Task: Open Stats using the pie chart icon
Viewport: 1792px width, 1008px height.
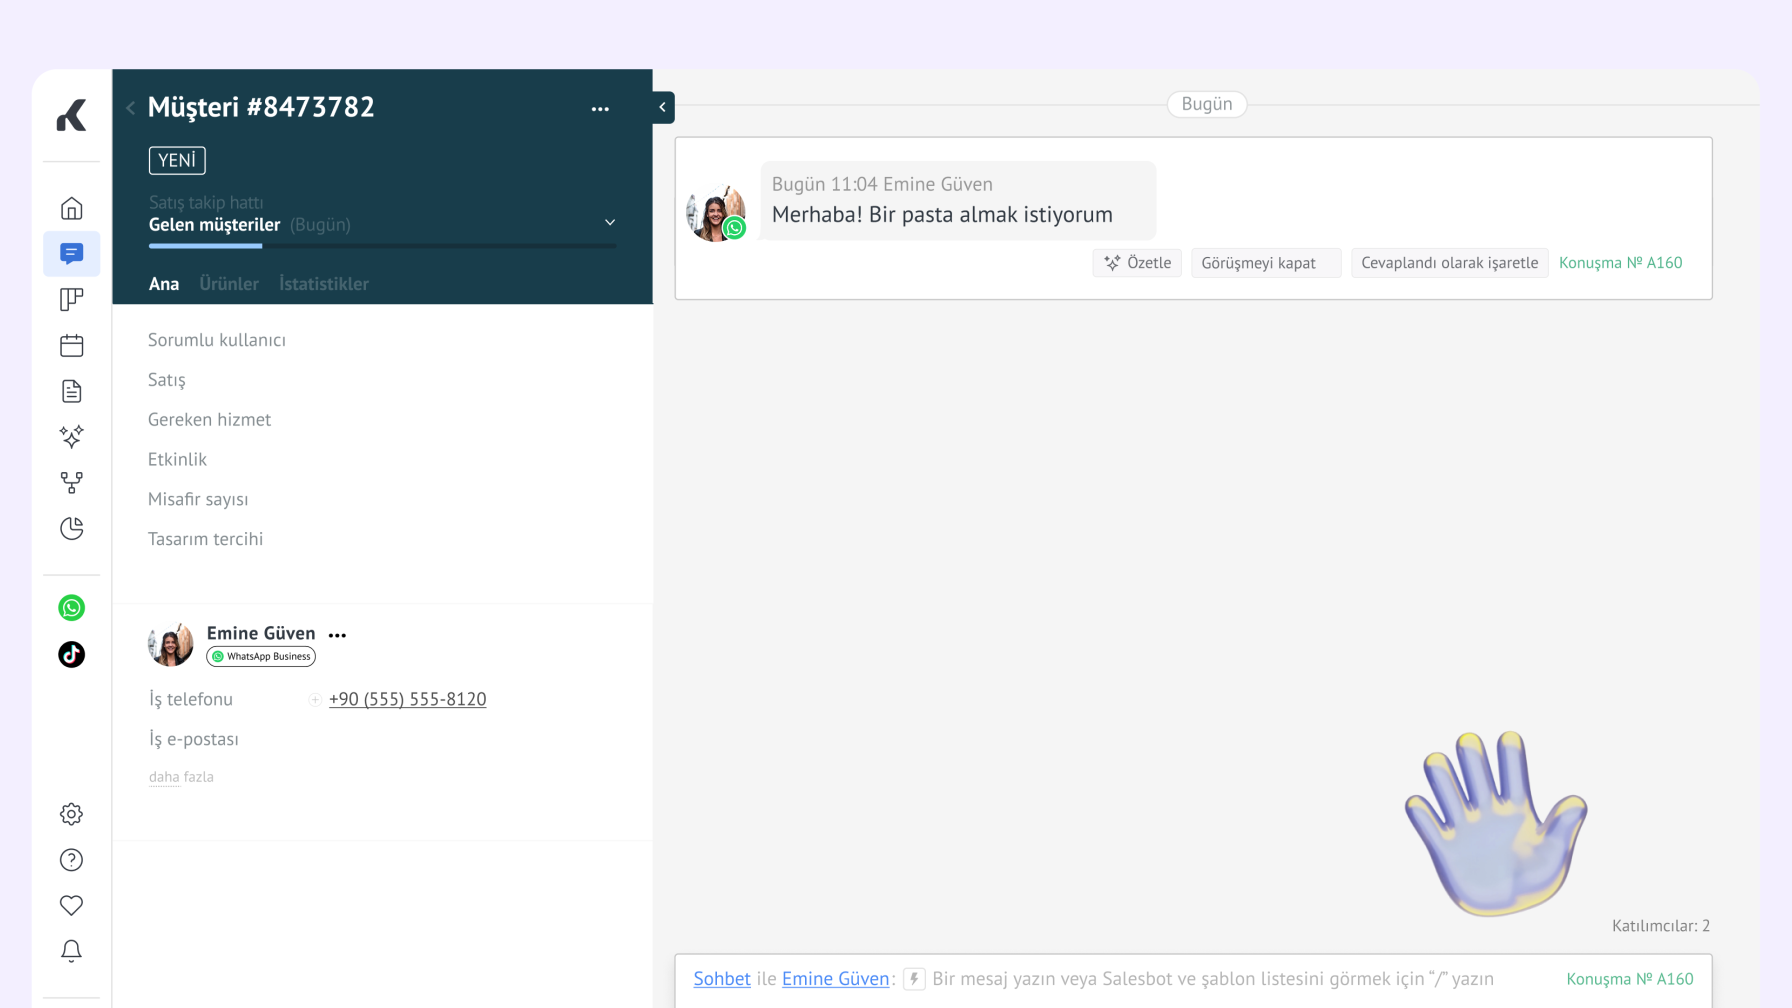Action: 71,528
